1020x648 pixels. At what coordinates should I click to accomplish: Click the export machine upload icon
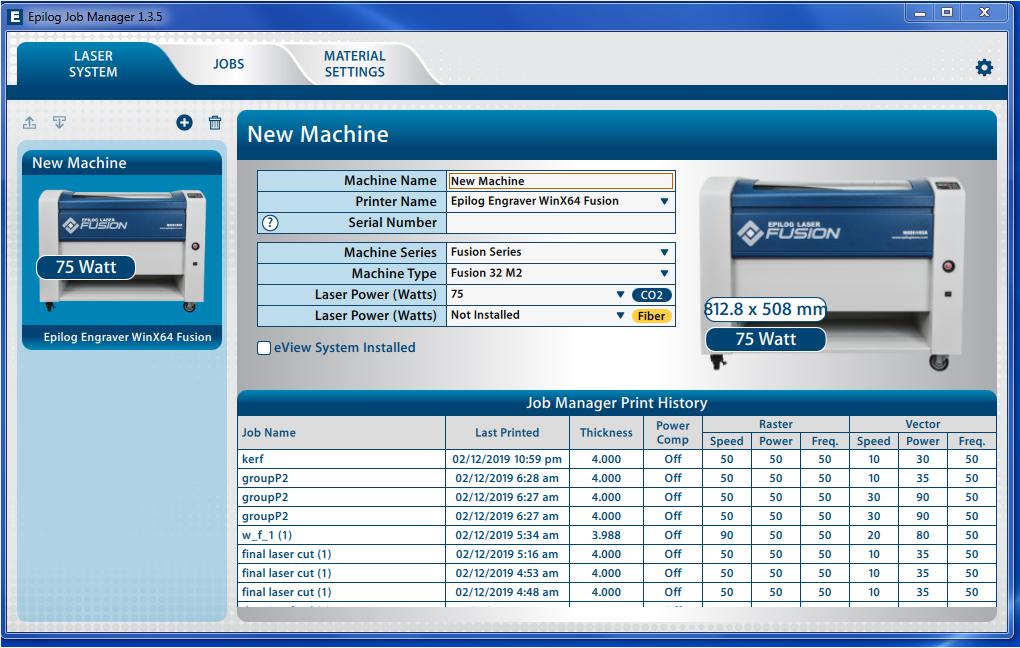tap(30, 122)
